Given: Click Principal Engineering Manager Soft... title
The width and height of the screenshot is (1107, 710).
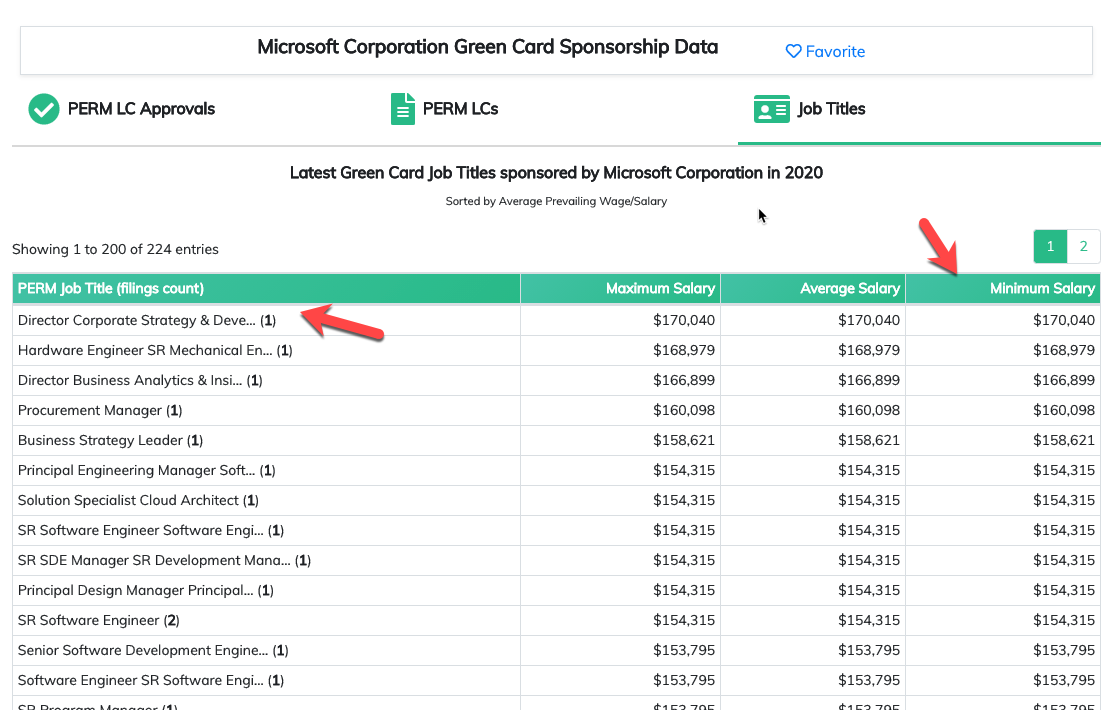Looking at the screenshot, I should 146,470.
